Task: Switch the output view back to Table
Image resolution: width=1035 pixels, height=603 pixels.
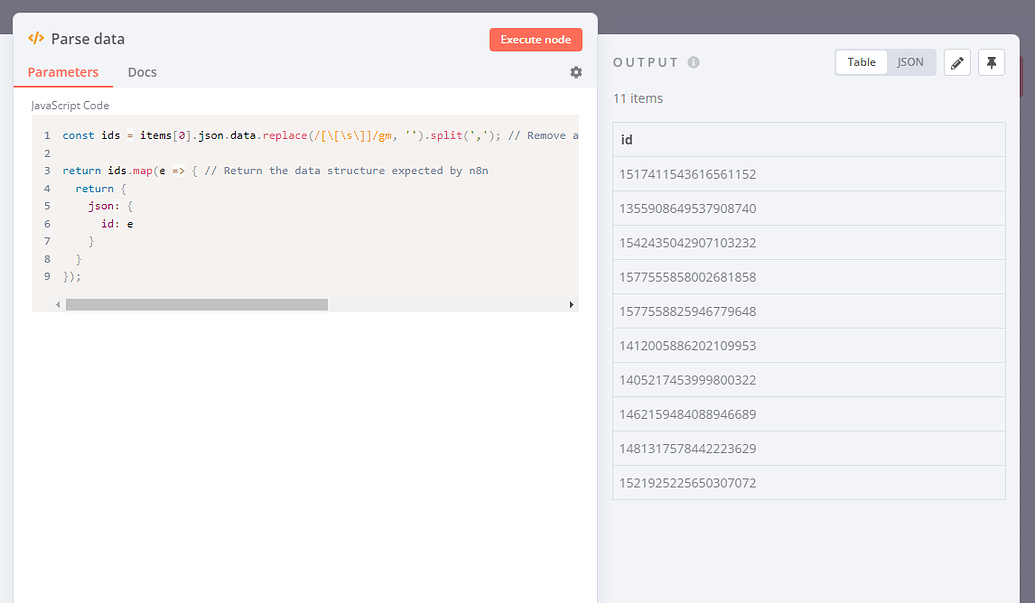Action: (x=861, y=61)
